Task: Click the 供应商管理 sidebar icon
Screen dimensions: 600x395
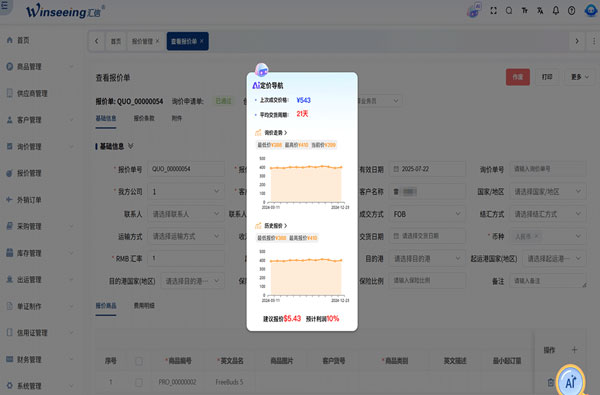Action: (x=10, y=93)
